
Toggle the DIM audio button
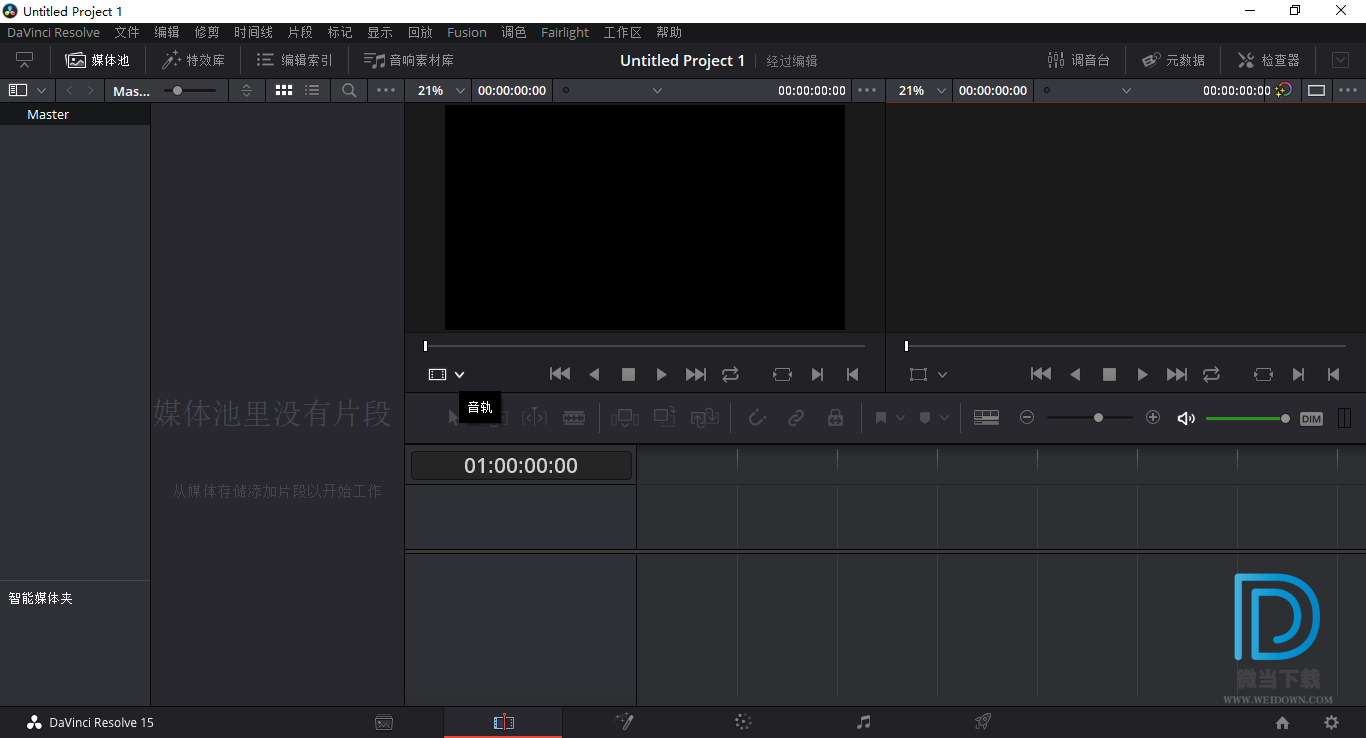[x=1311, y=418]
